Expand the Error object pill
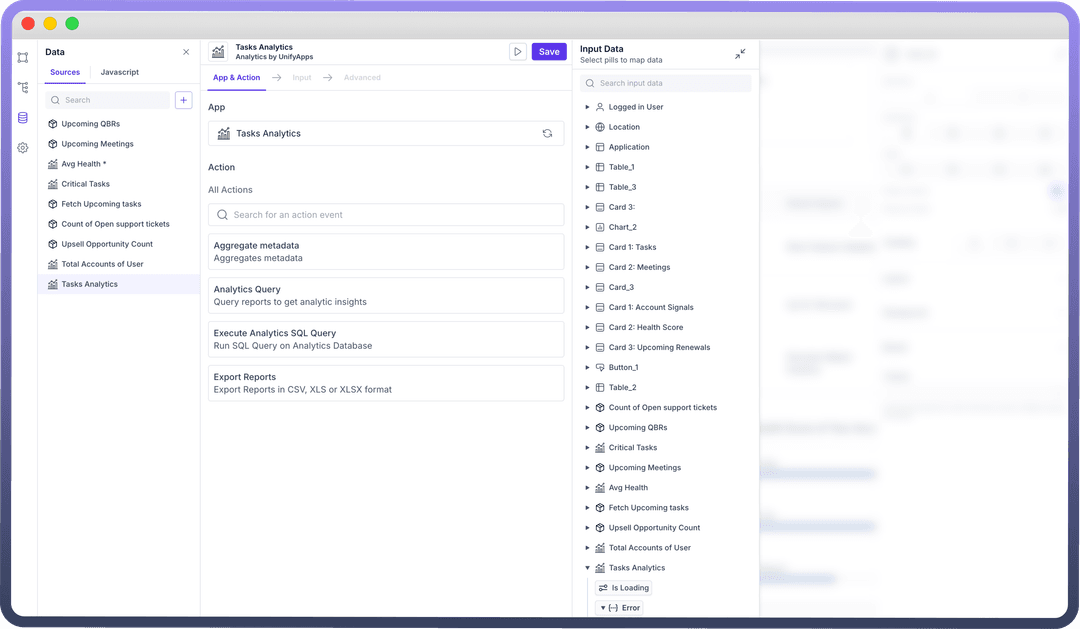 [x=603, y=608]
